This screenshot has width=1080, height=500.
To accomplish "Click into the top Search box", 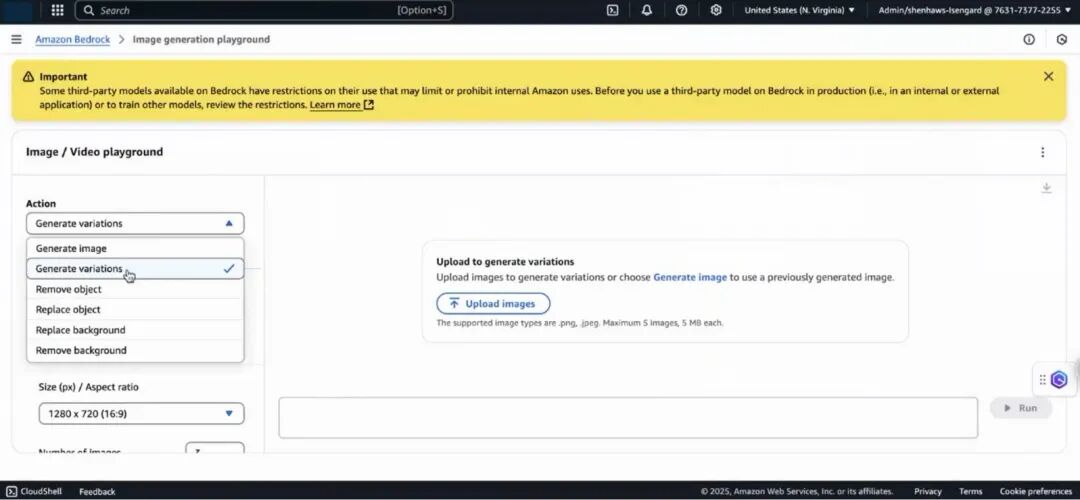I will tap(264, 10).
